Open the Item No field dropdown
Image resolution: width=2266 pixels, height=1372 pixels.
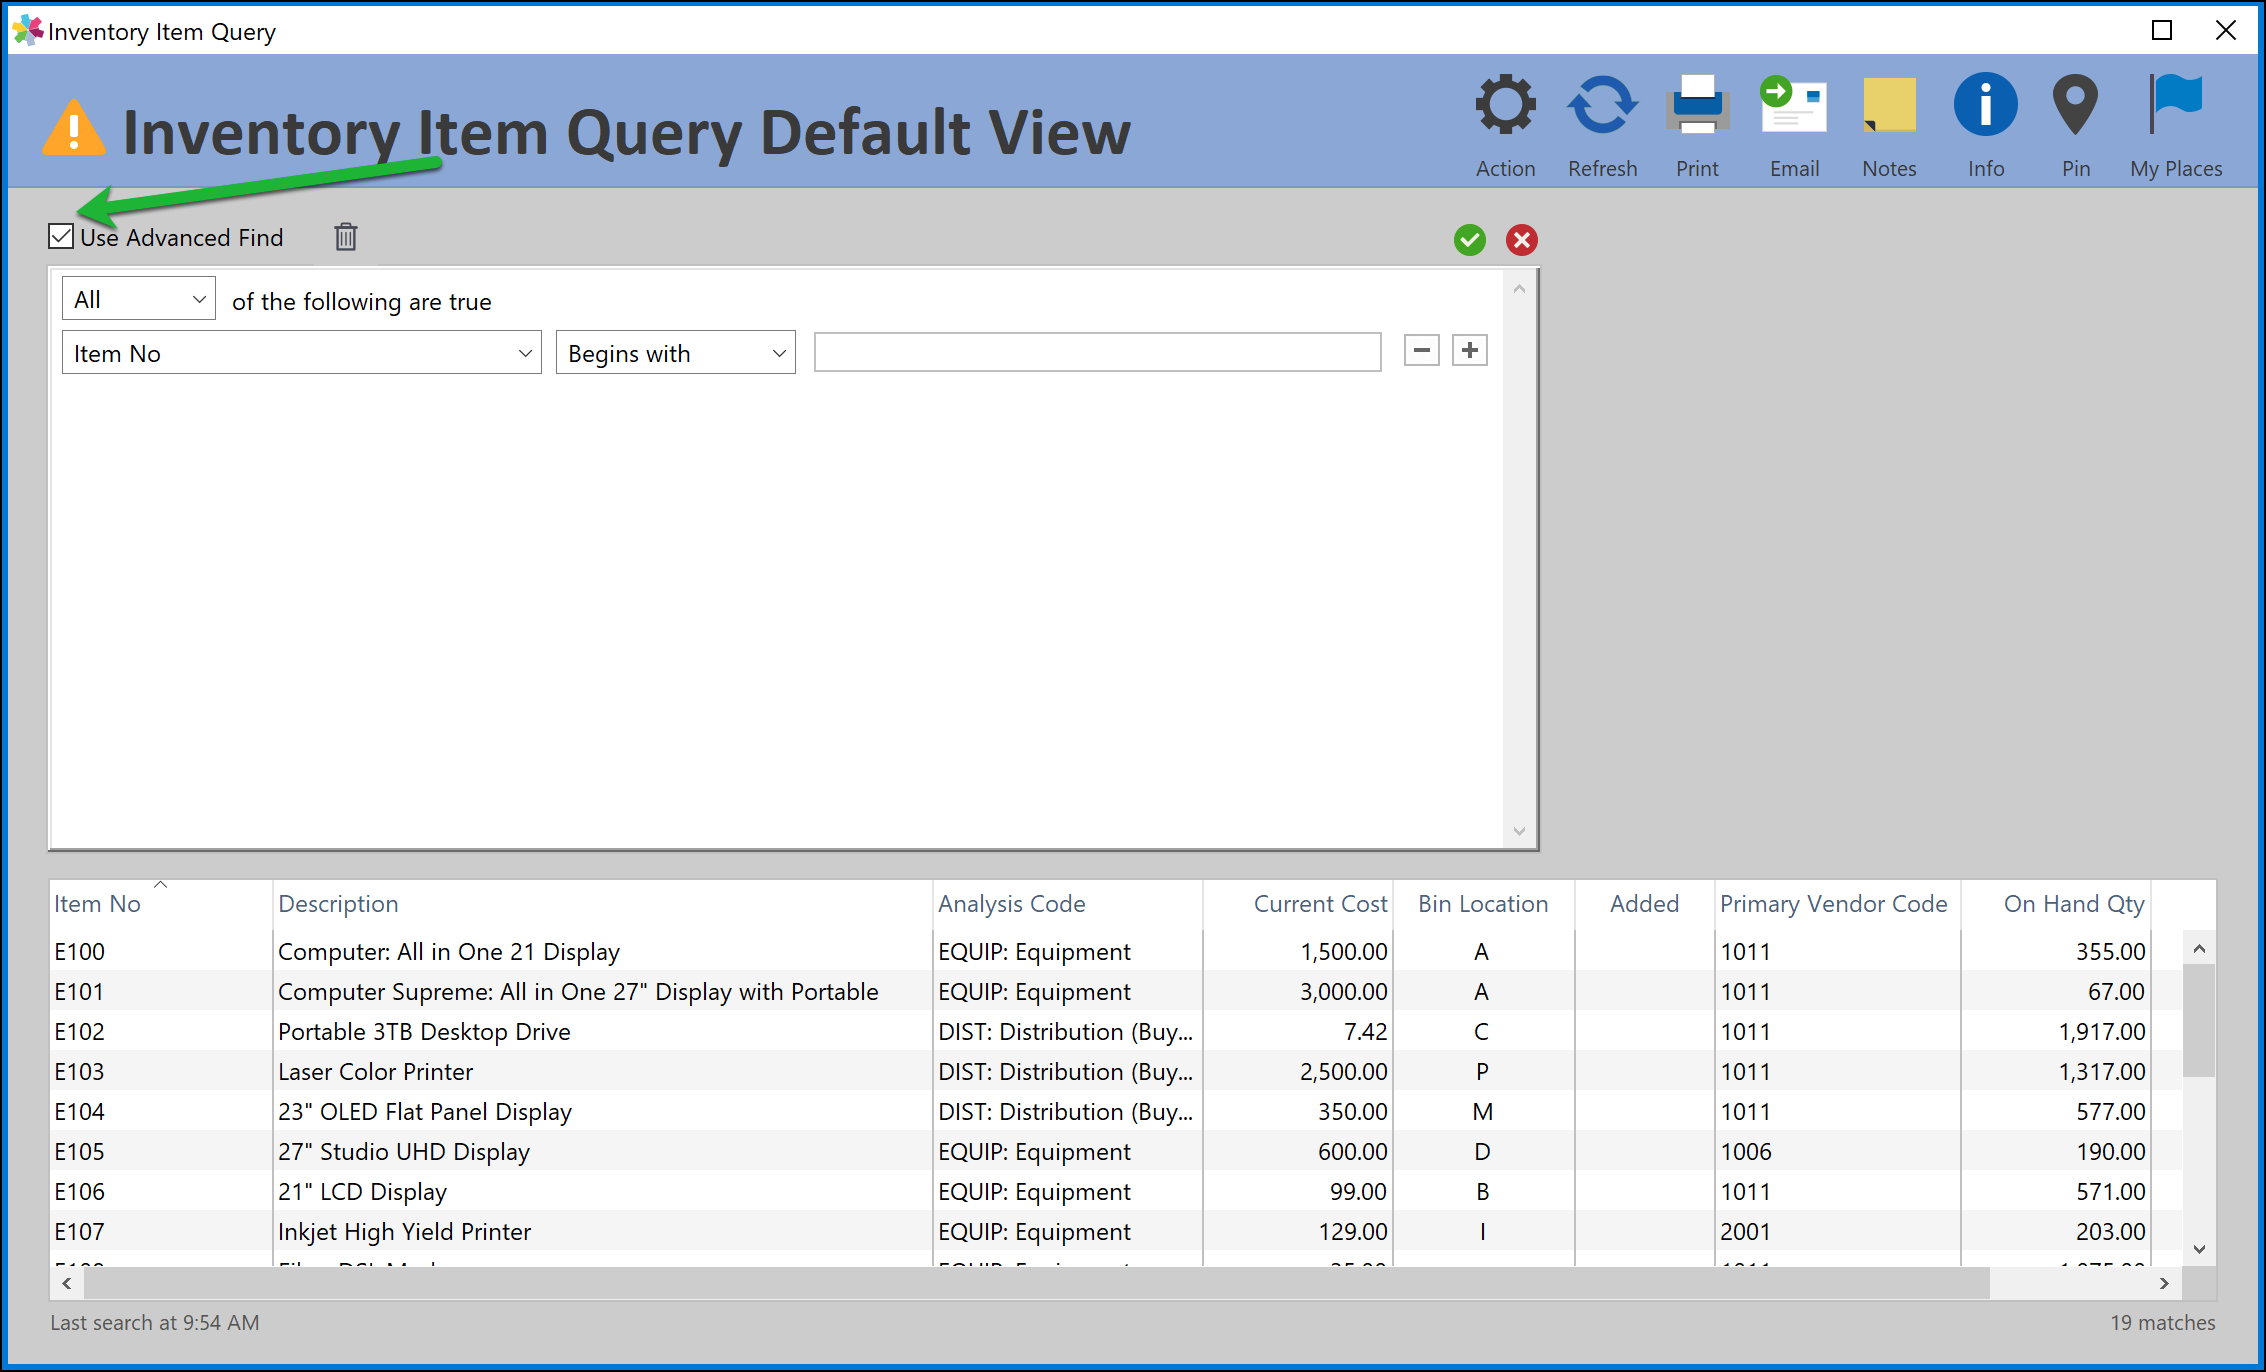301,353
